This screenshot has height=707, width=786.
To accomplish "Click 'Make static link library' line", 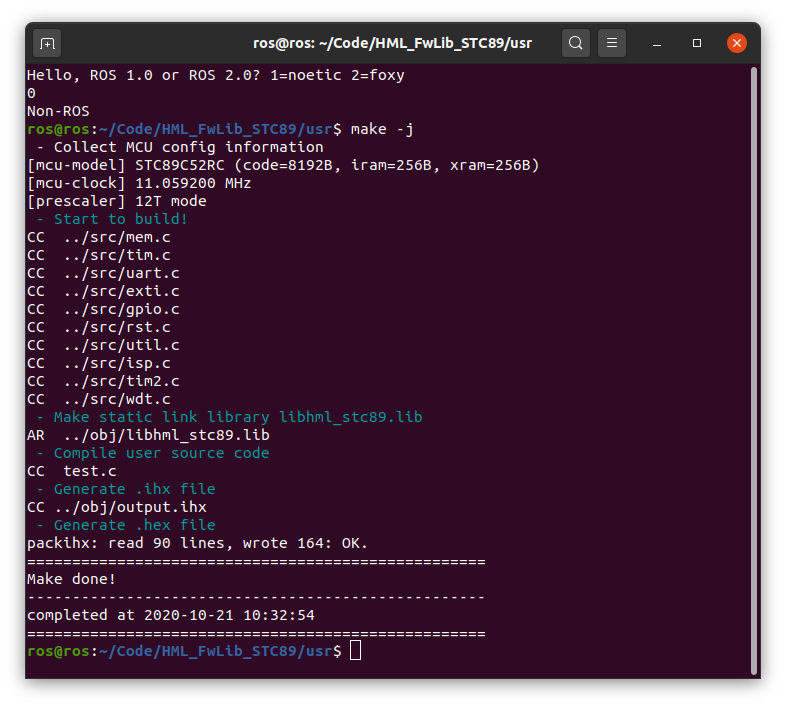I will point(230,417).
